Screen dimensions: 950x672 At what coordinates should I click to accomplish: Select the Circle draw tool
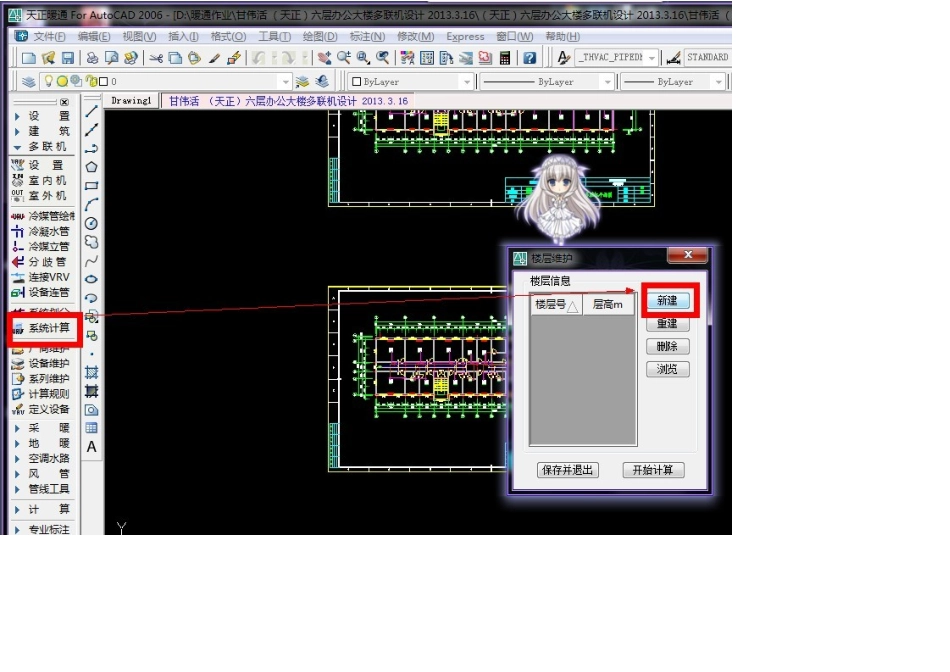click(91, 223)
